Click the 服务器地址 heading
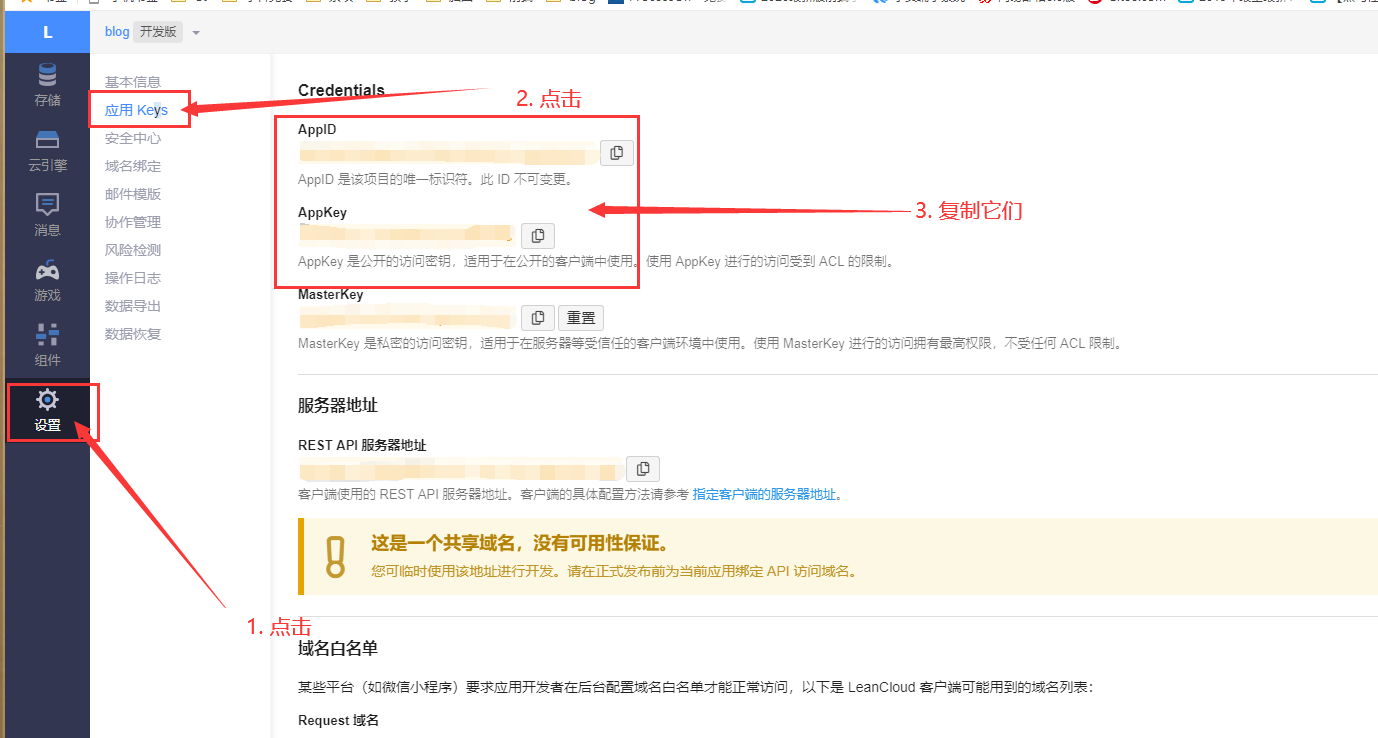The height and width of the screenshot is (738, 1378). pos(338,405)
